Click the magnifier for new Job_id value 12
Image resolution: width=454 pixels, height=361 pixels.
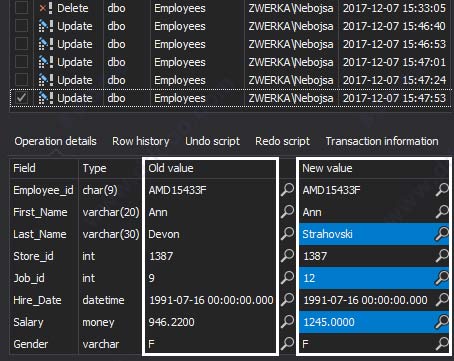click(x=442, y=278)
